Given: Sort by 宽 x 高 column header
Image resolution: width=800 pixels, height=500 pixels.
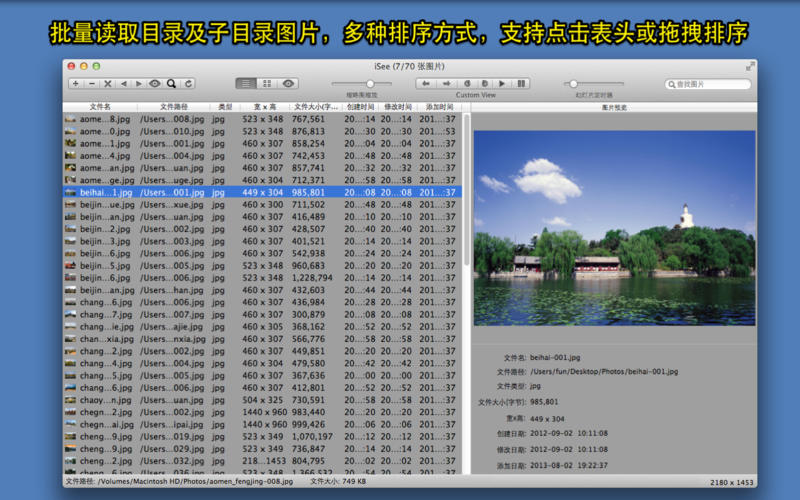Looking at the screenshot, I should point(265,107).
